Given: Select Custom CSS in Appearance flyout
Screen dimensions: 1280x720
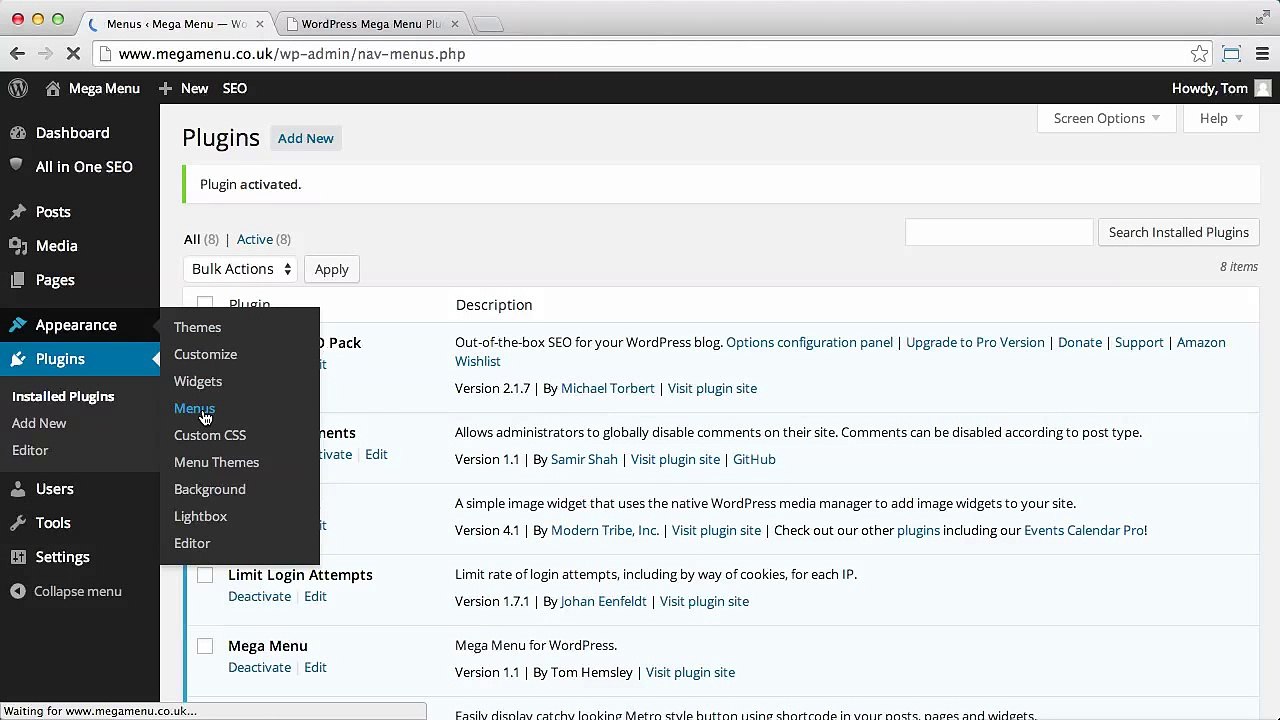Looking at the screenshot, I should (210, 435).
